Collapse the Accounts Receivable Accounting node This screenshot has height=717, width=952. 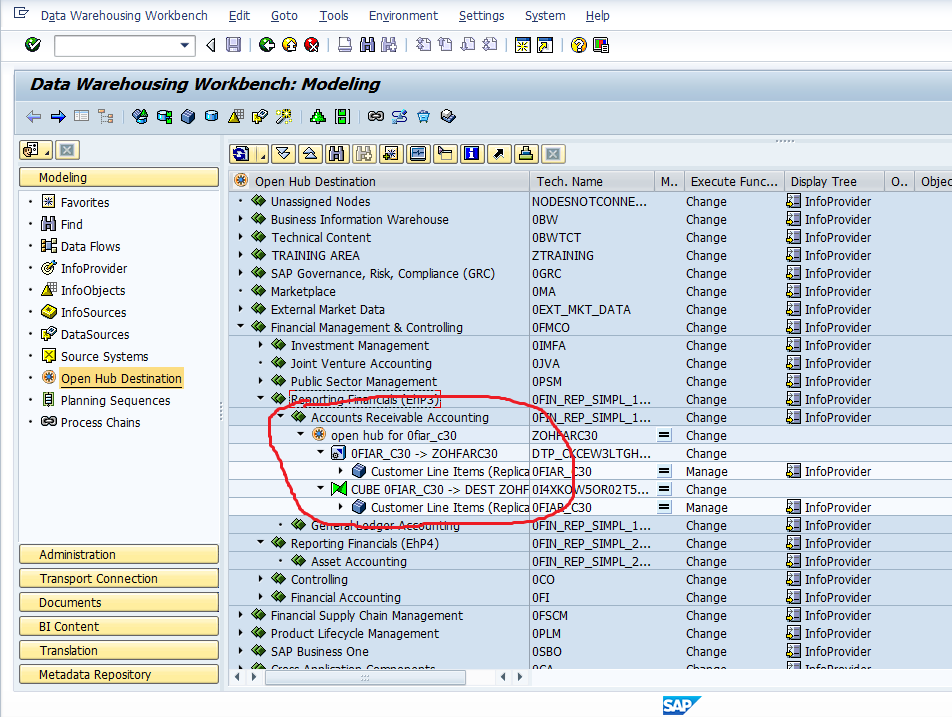281,417
